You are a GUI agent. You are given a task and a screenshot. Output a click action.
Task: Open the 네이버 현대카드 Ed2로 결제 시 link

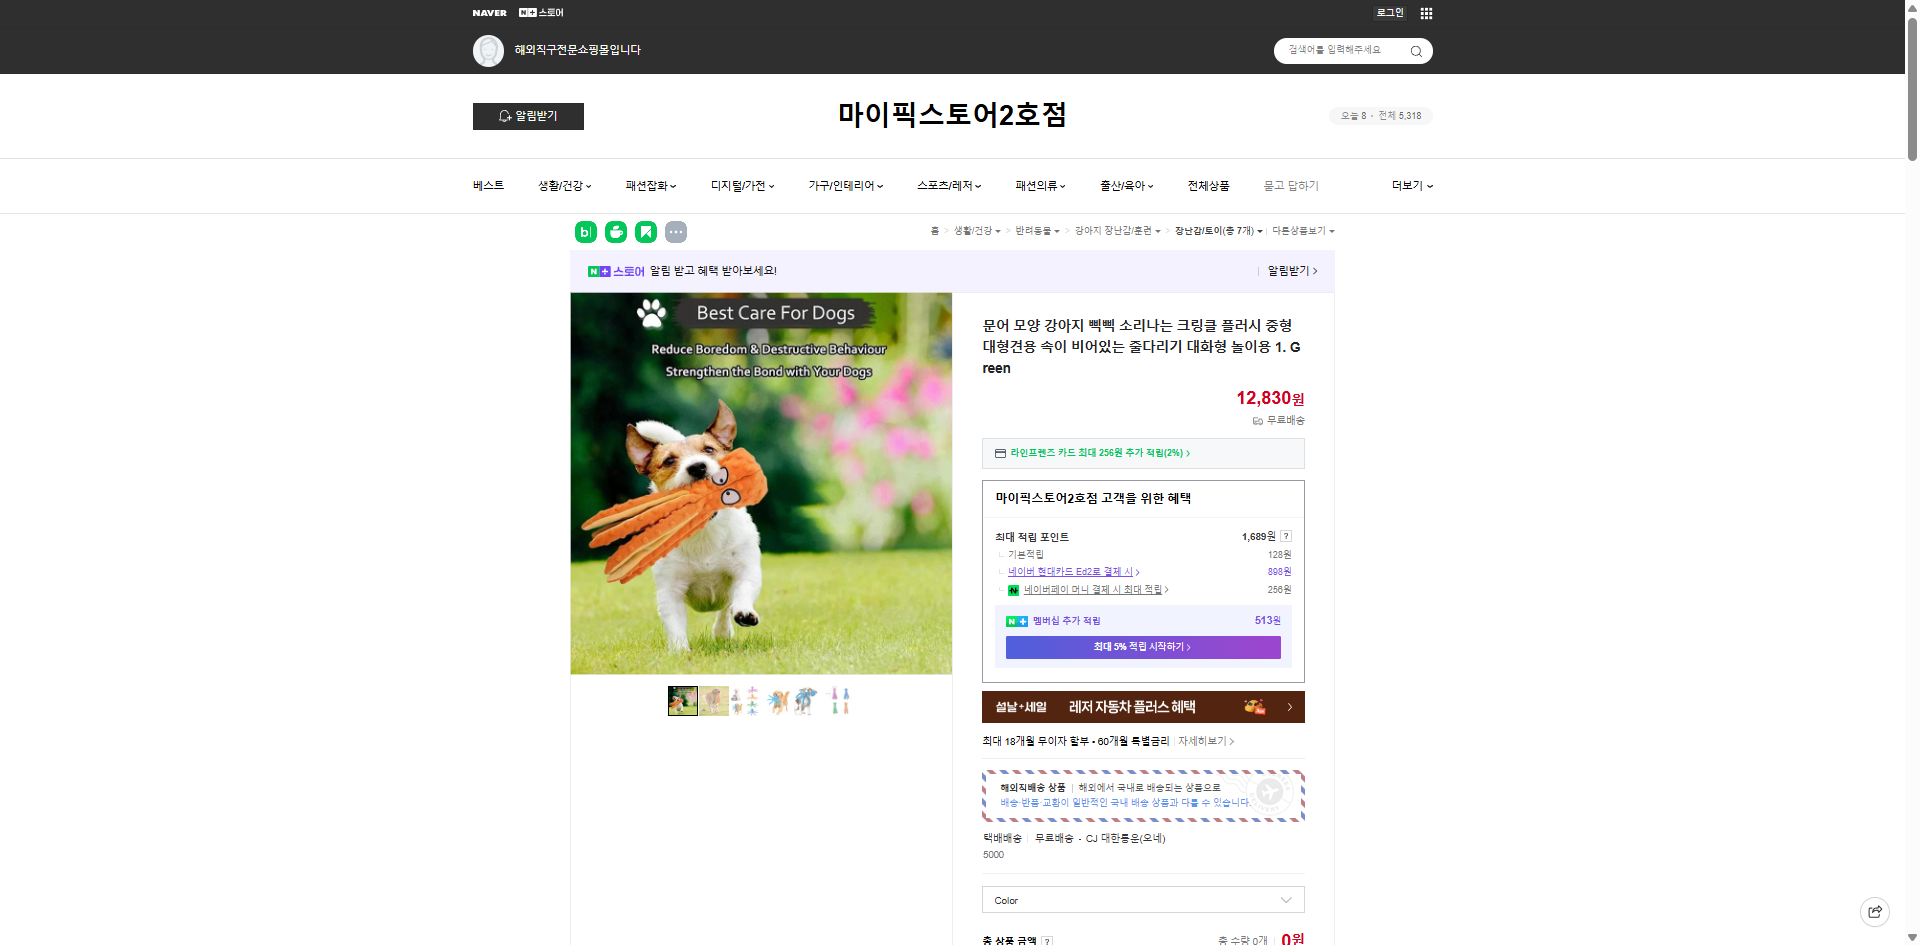point(1071,571)
